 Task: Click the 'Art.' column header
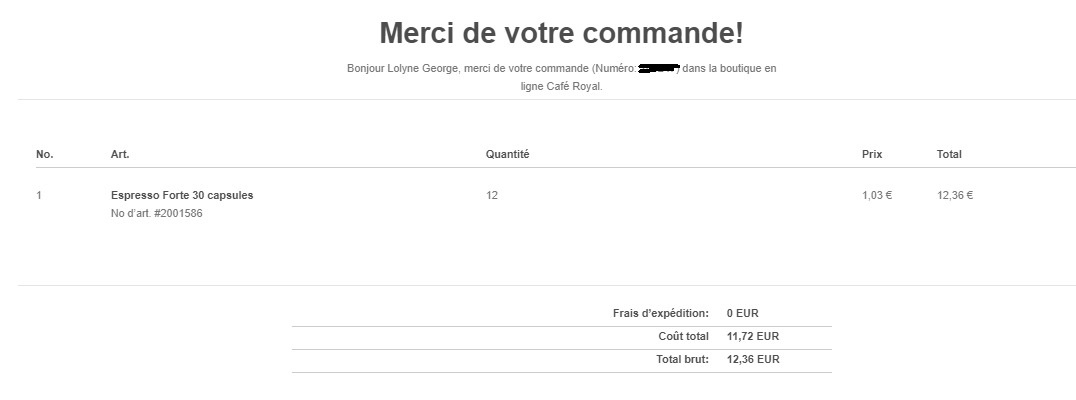(x=120, y=154)
